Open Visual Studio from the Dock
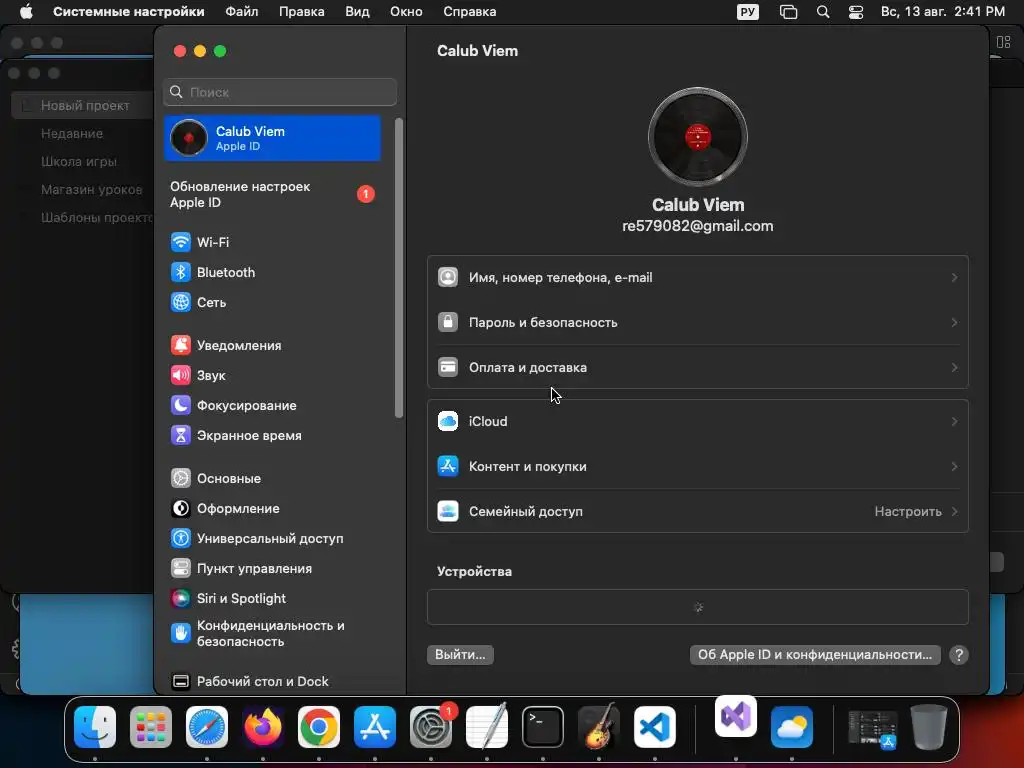 click(x=736, y=716)
